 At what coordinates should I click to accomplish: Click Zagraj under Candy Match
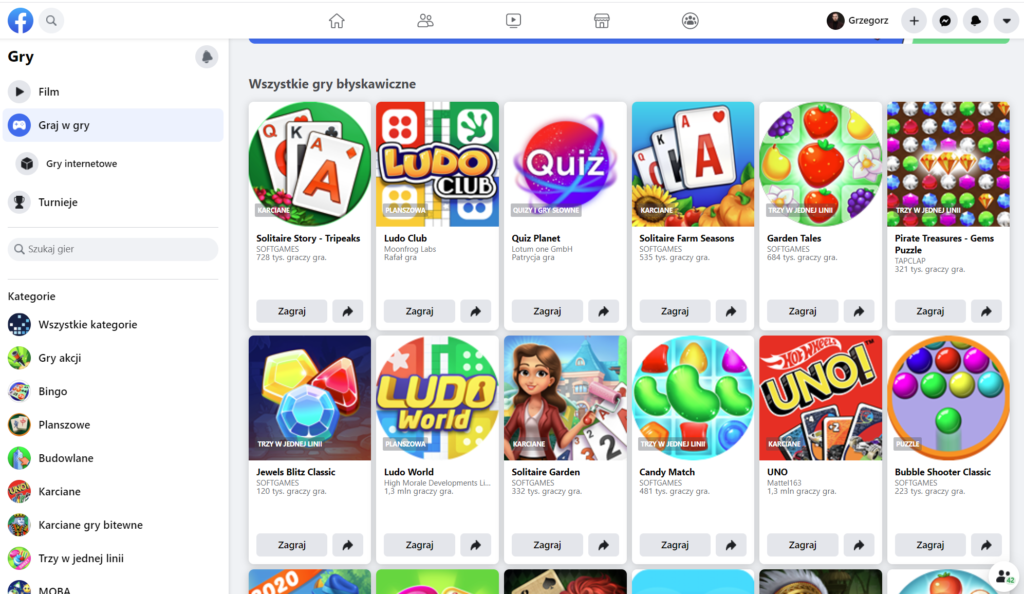coord(675,545)
